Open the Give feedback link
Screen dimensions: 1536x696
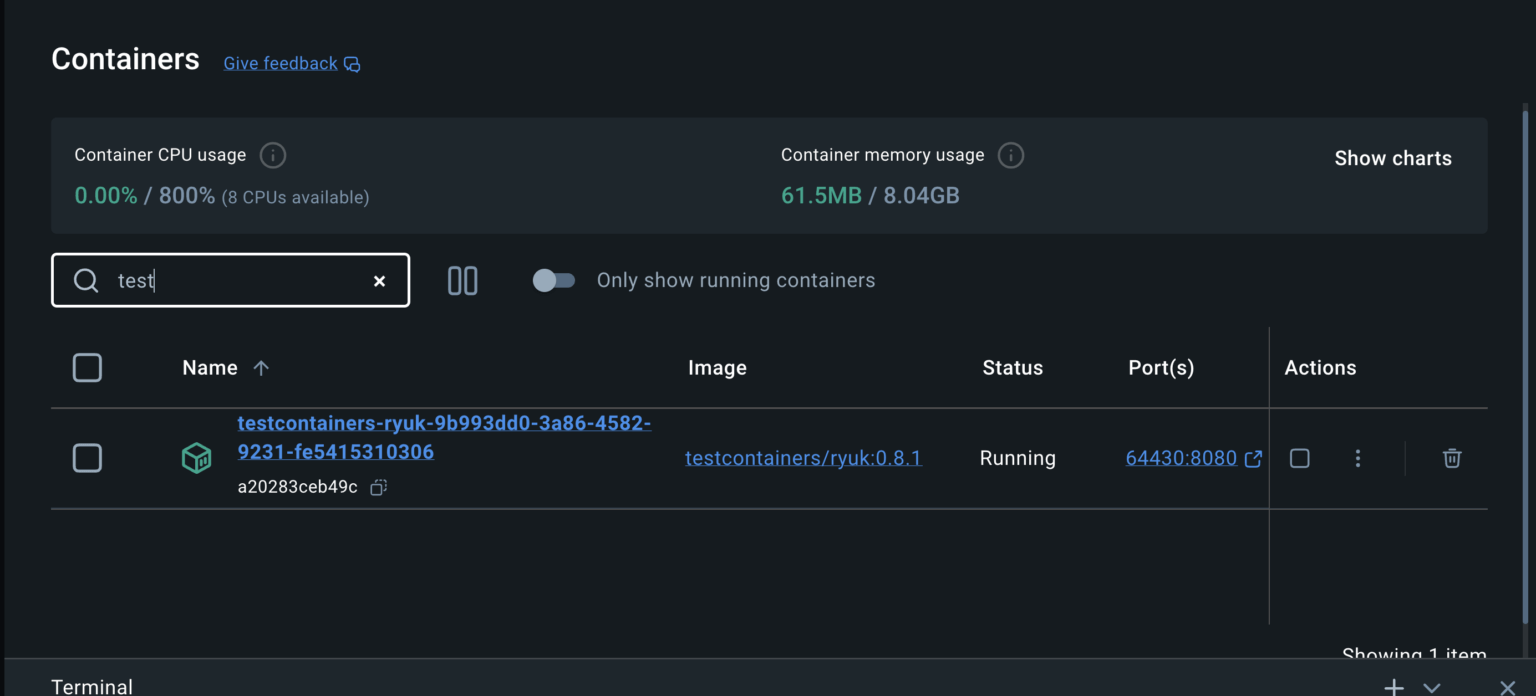click(x=281, y=63)
